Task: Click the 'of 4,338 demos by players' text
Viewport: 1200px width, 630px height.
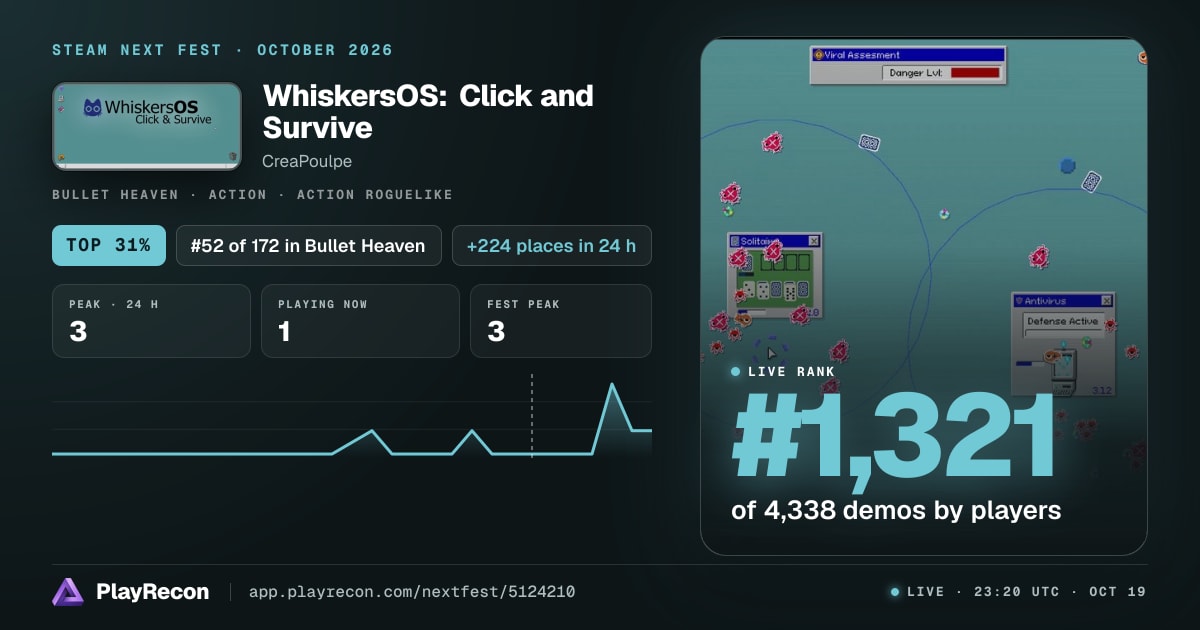Action: pyautogui.click(x=896, y=510)
